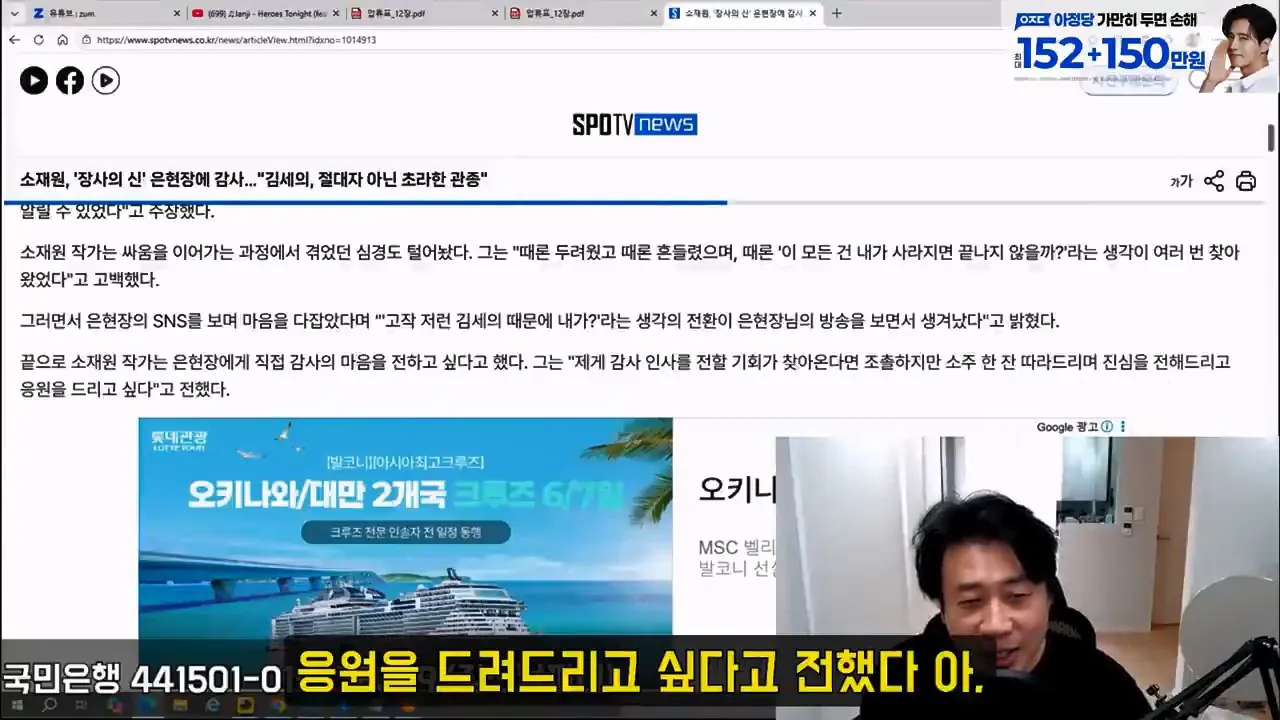Viewport: 1280px width, 720px height.
Task: Expand the tab search chevron
Action: click(x=14, y=13)
